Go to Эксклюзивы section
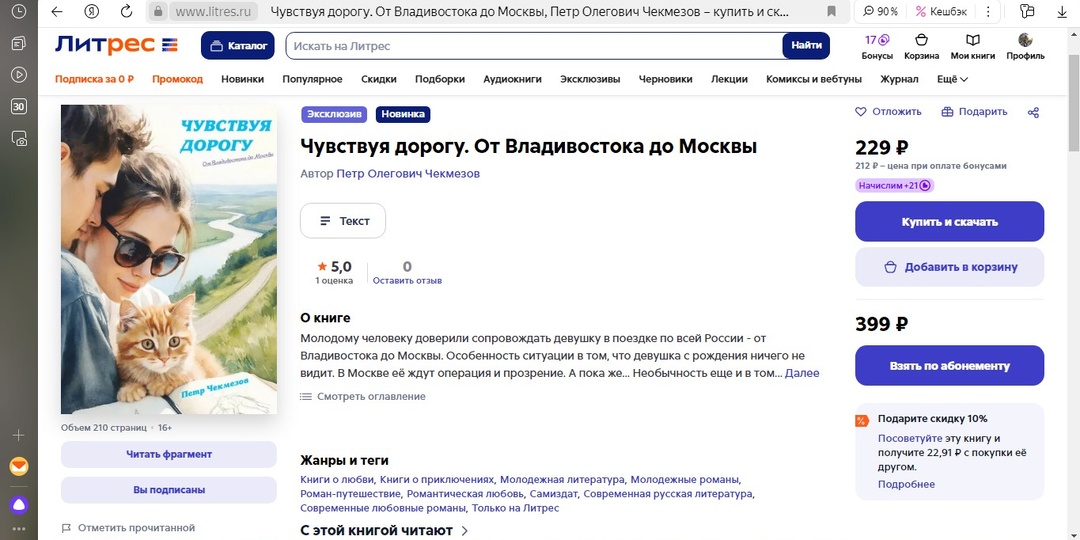 click(x=590, y=79)
